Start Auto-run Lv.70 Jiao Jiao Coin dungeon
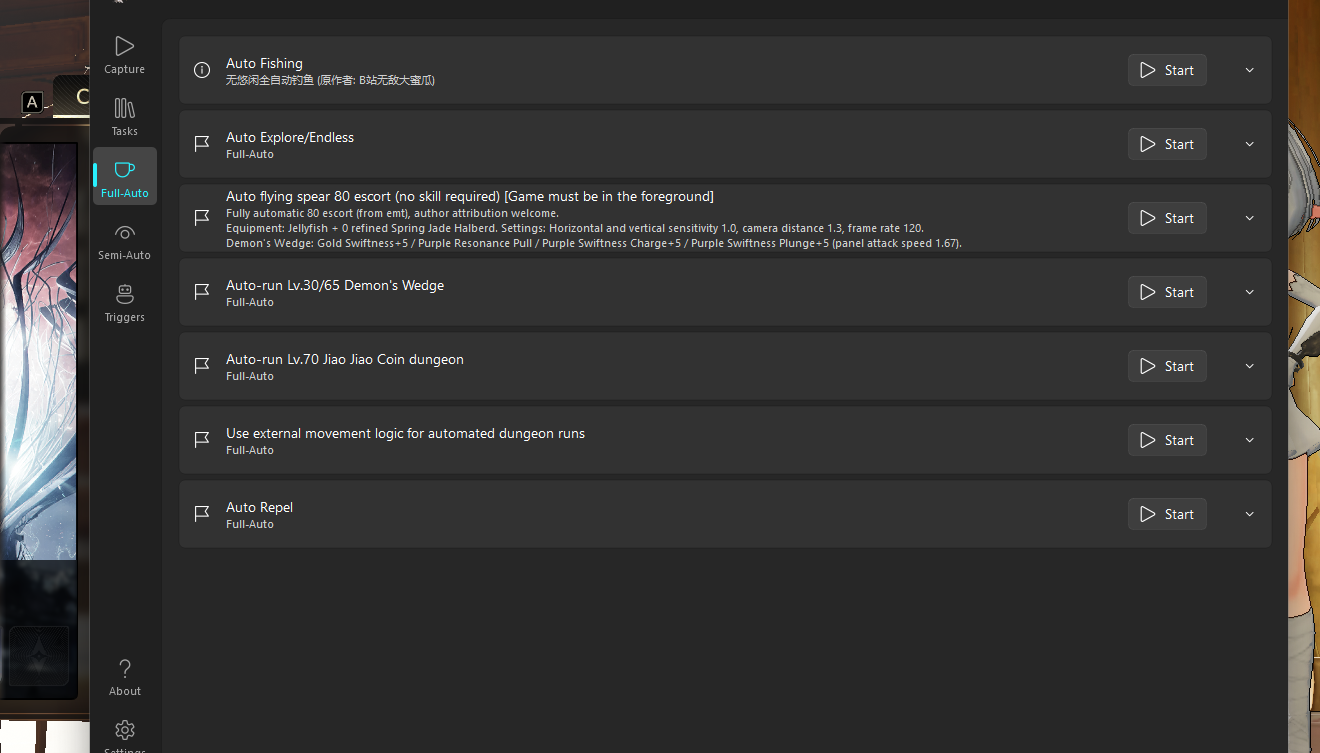 tap(1167, 366)
